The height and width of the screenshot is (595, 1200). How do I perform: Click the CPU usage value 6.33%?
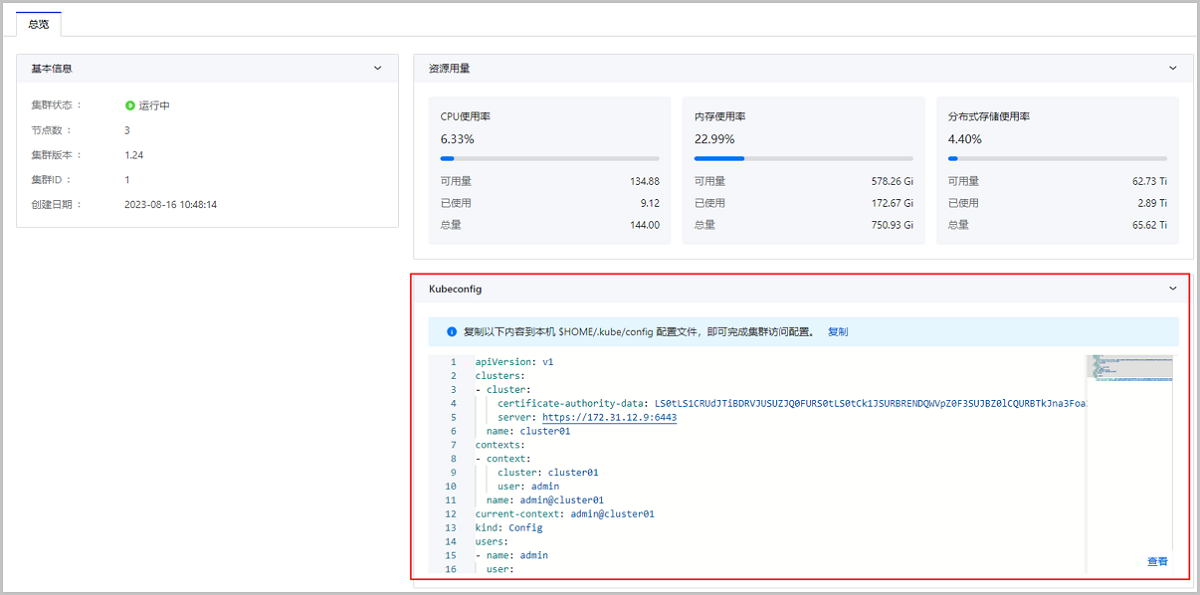457,139
